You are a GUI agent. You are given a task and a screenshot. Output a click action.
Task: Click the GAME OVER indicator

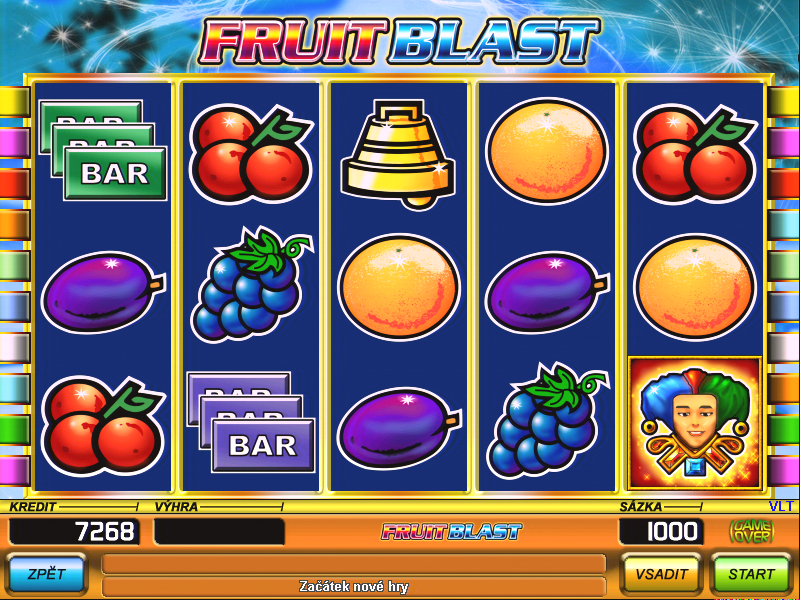click(x=752, y=532)
